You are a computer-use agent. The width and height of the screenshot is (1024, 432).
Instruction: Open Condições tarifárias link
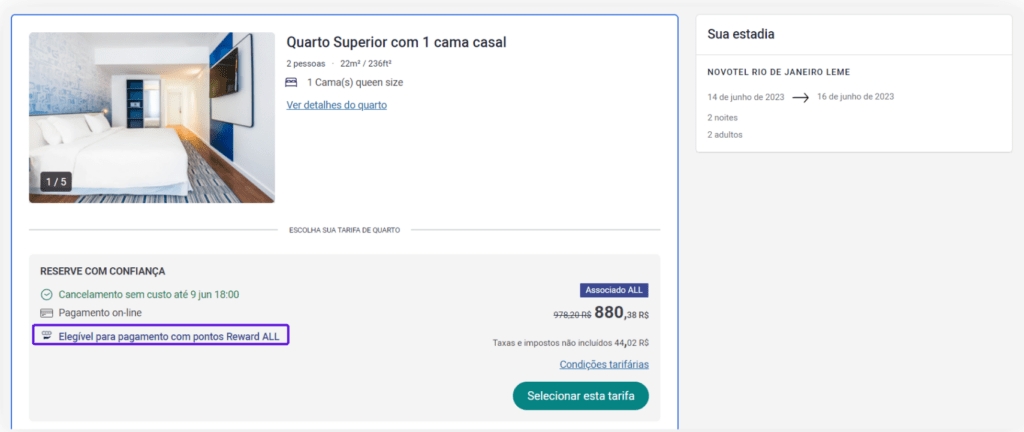604,365
